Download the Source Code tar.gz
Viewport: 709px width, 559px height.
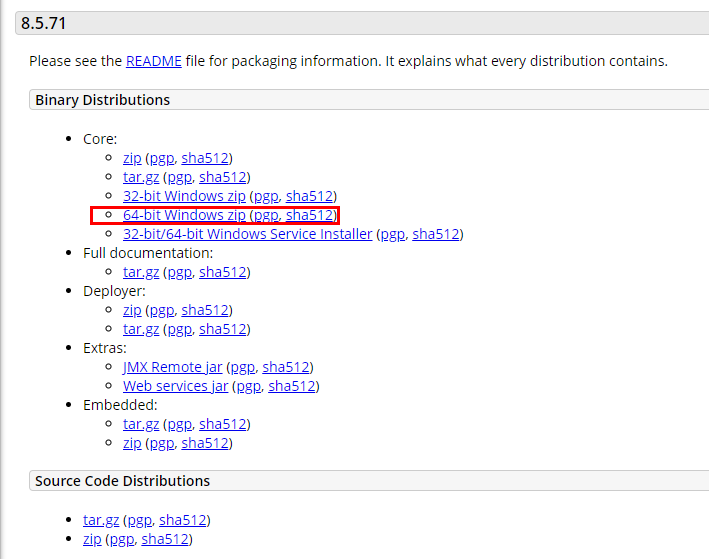101,520
